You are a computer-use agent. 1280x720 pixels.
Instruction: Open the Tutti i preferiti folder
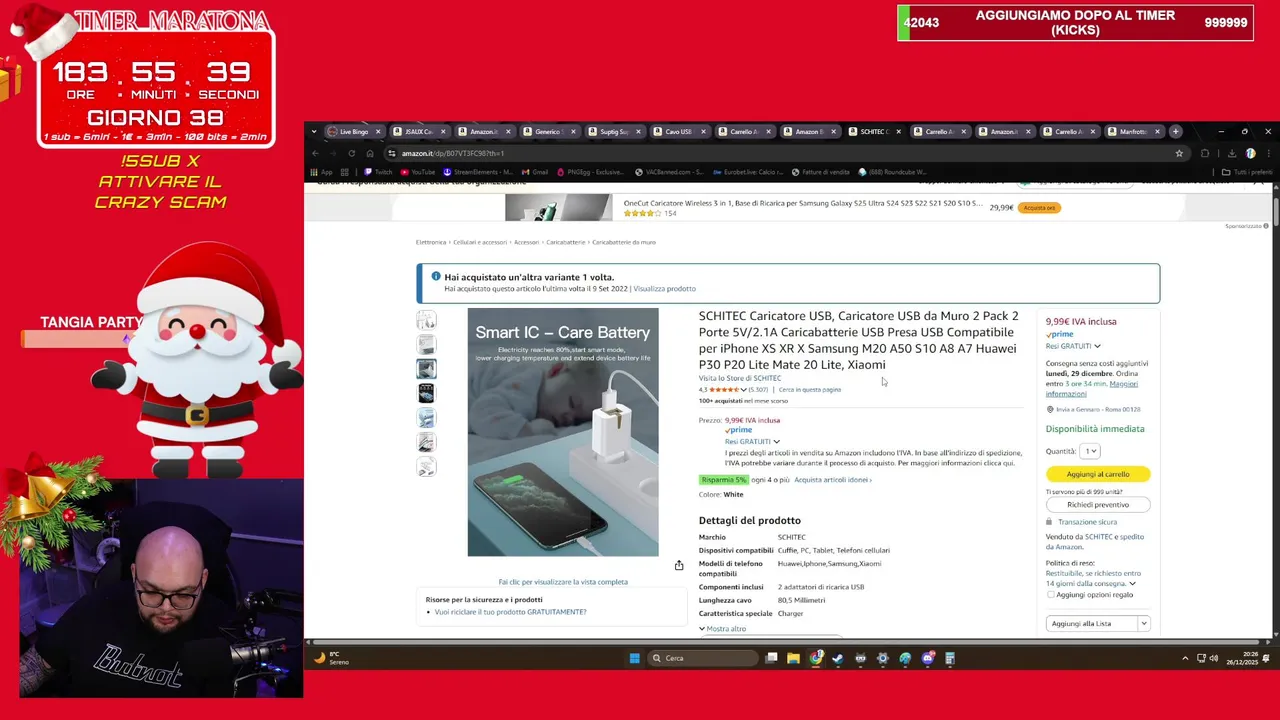[x=1247, y=172]
